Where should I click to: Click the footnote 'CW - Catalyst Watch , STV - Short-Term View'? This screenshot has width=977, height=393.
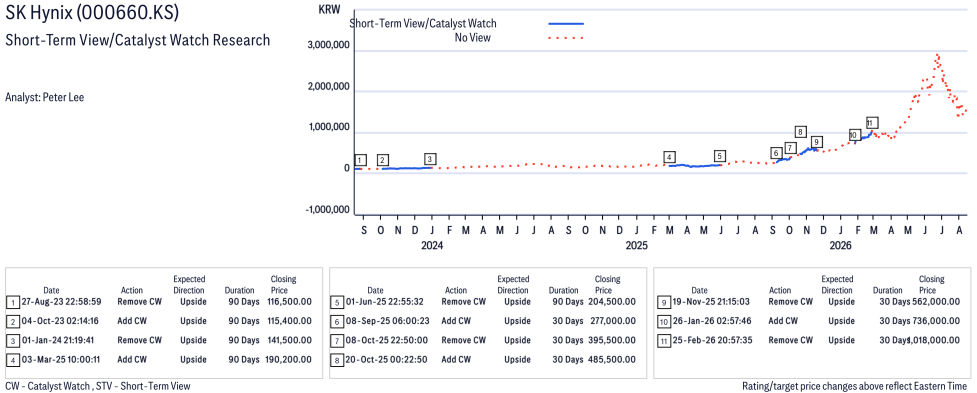point(98,386)
